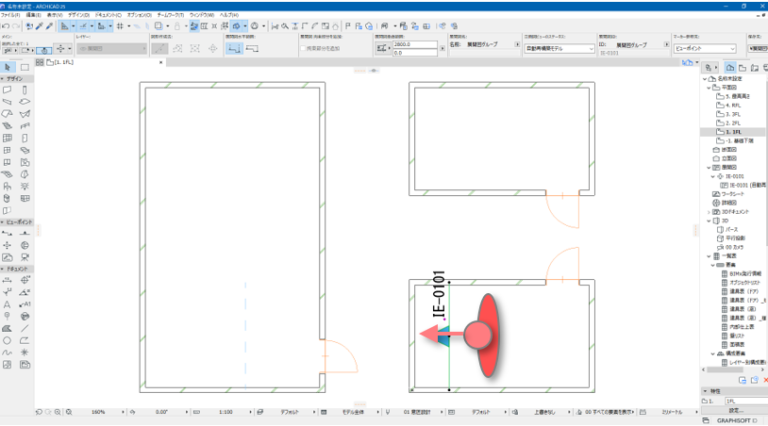
Task: Click arrow button next to ID 展開図グループ
Action: click(x=667, y=45)
